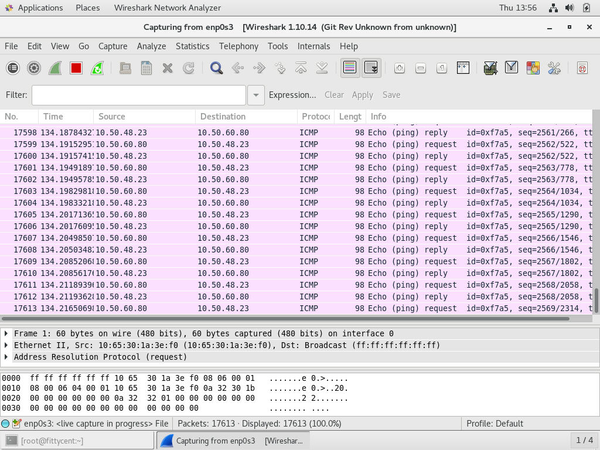Sort by the Time column header
The height and width of the screenshot is (450, 600).
(66, 116)
